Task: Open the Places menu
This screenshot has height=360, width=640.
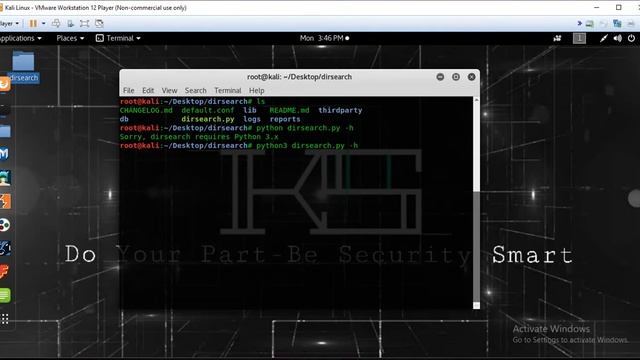Action: (x=70, y=38)
